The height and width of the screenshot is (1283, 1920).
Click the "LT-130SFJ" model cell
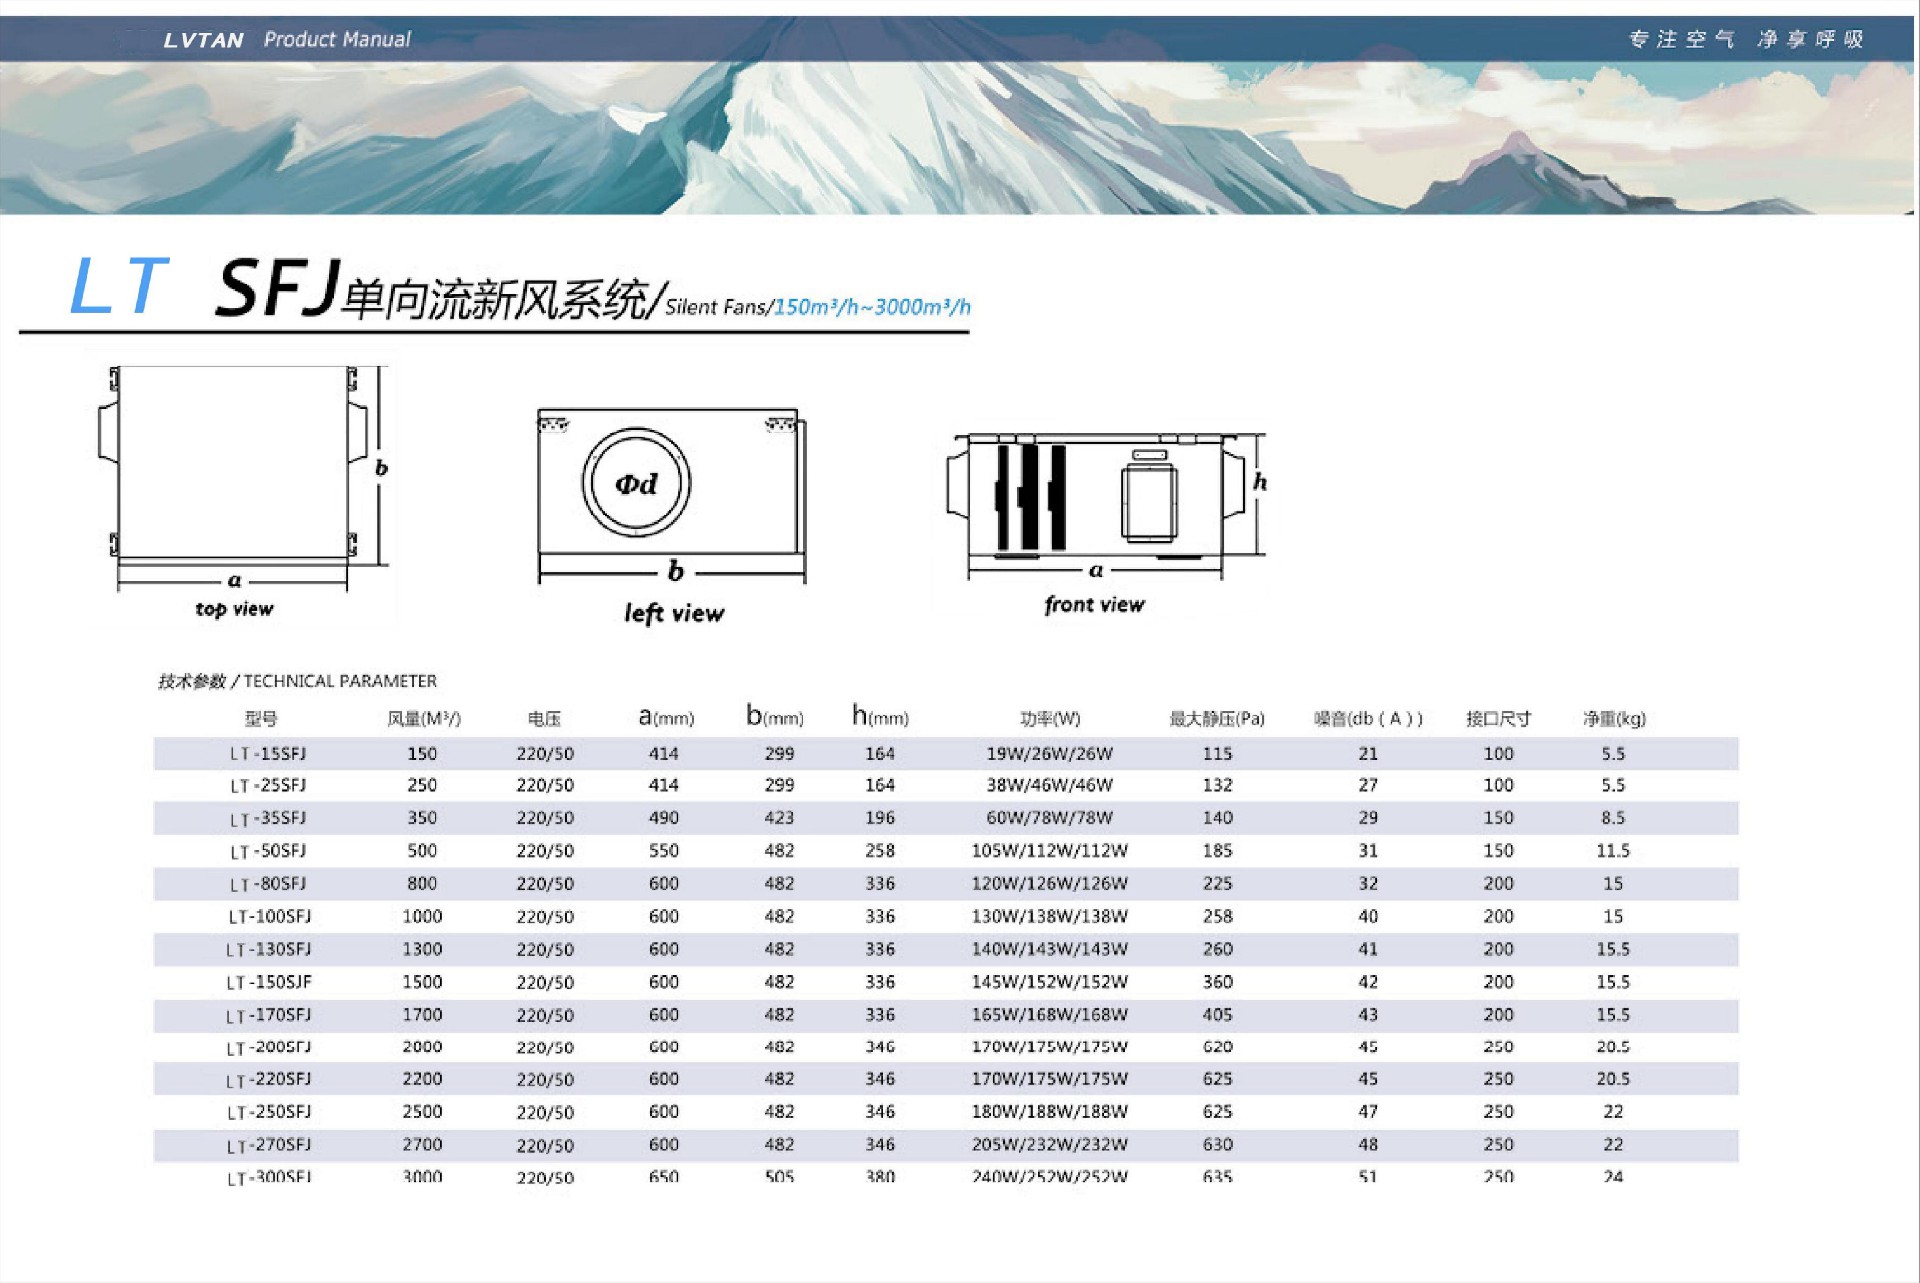[x=269, y=950]
